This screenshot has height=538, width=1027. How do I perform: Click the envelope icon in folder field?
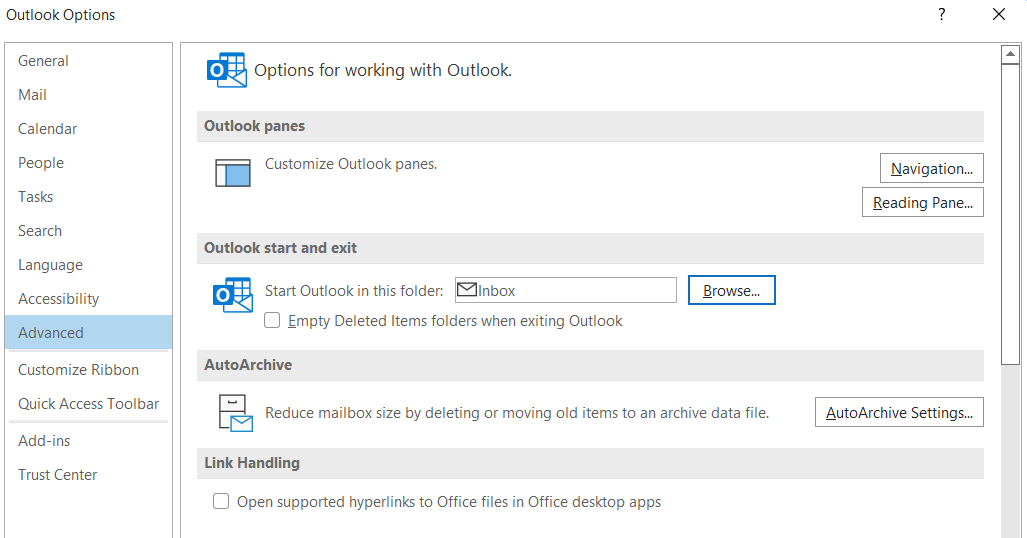point(466,290)
